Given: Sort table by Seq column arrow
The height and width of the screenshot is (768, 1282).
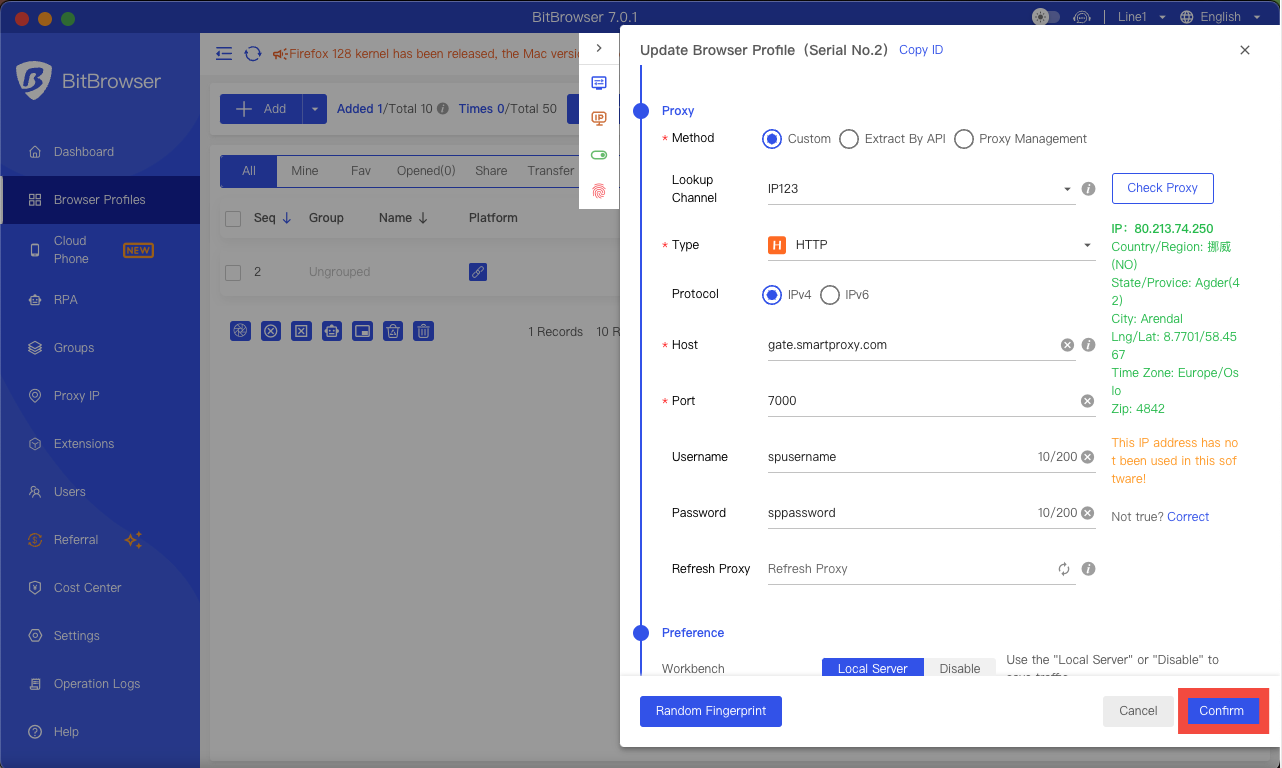Looking at the screenshot, I should pos(287,218).
